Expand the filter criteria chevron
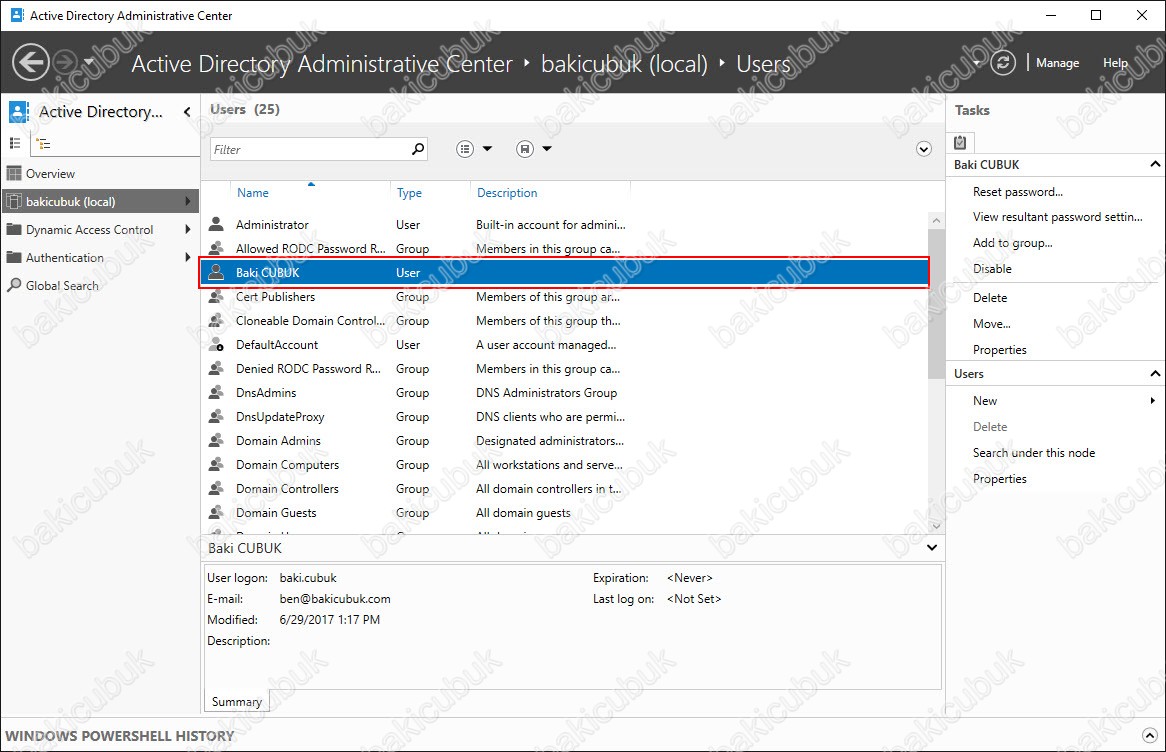Image resolution: width=1166 pixels, height=752 pixels. 924,149
